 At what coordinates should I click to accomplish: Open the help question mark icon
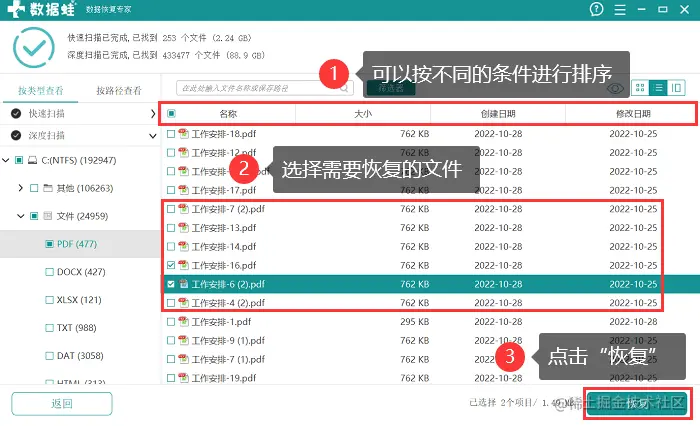tap(596, 9)
